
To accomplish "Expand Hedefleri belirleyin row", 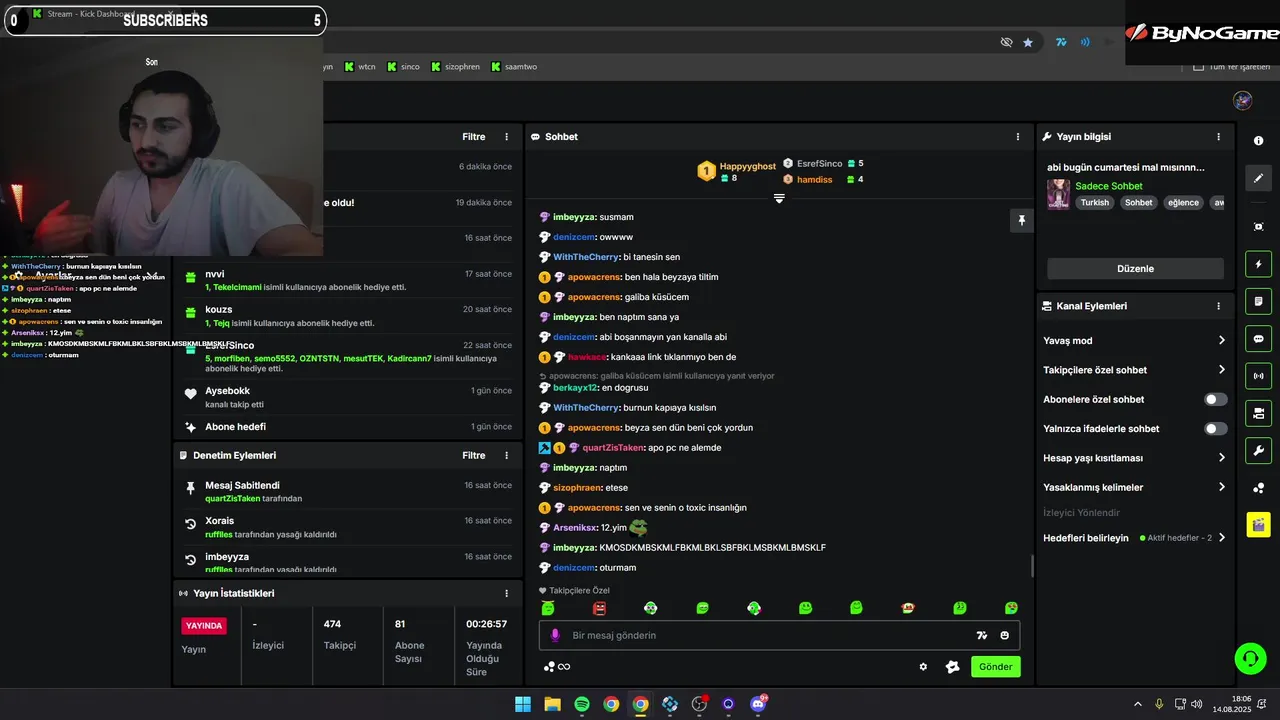I will pos(1134,538).
